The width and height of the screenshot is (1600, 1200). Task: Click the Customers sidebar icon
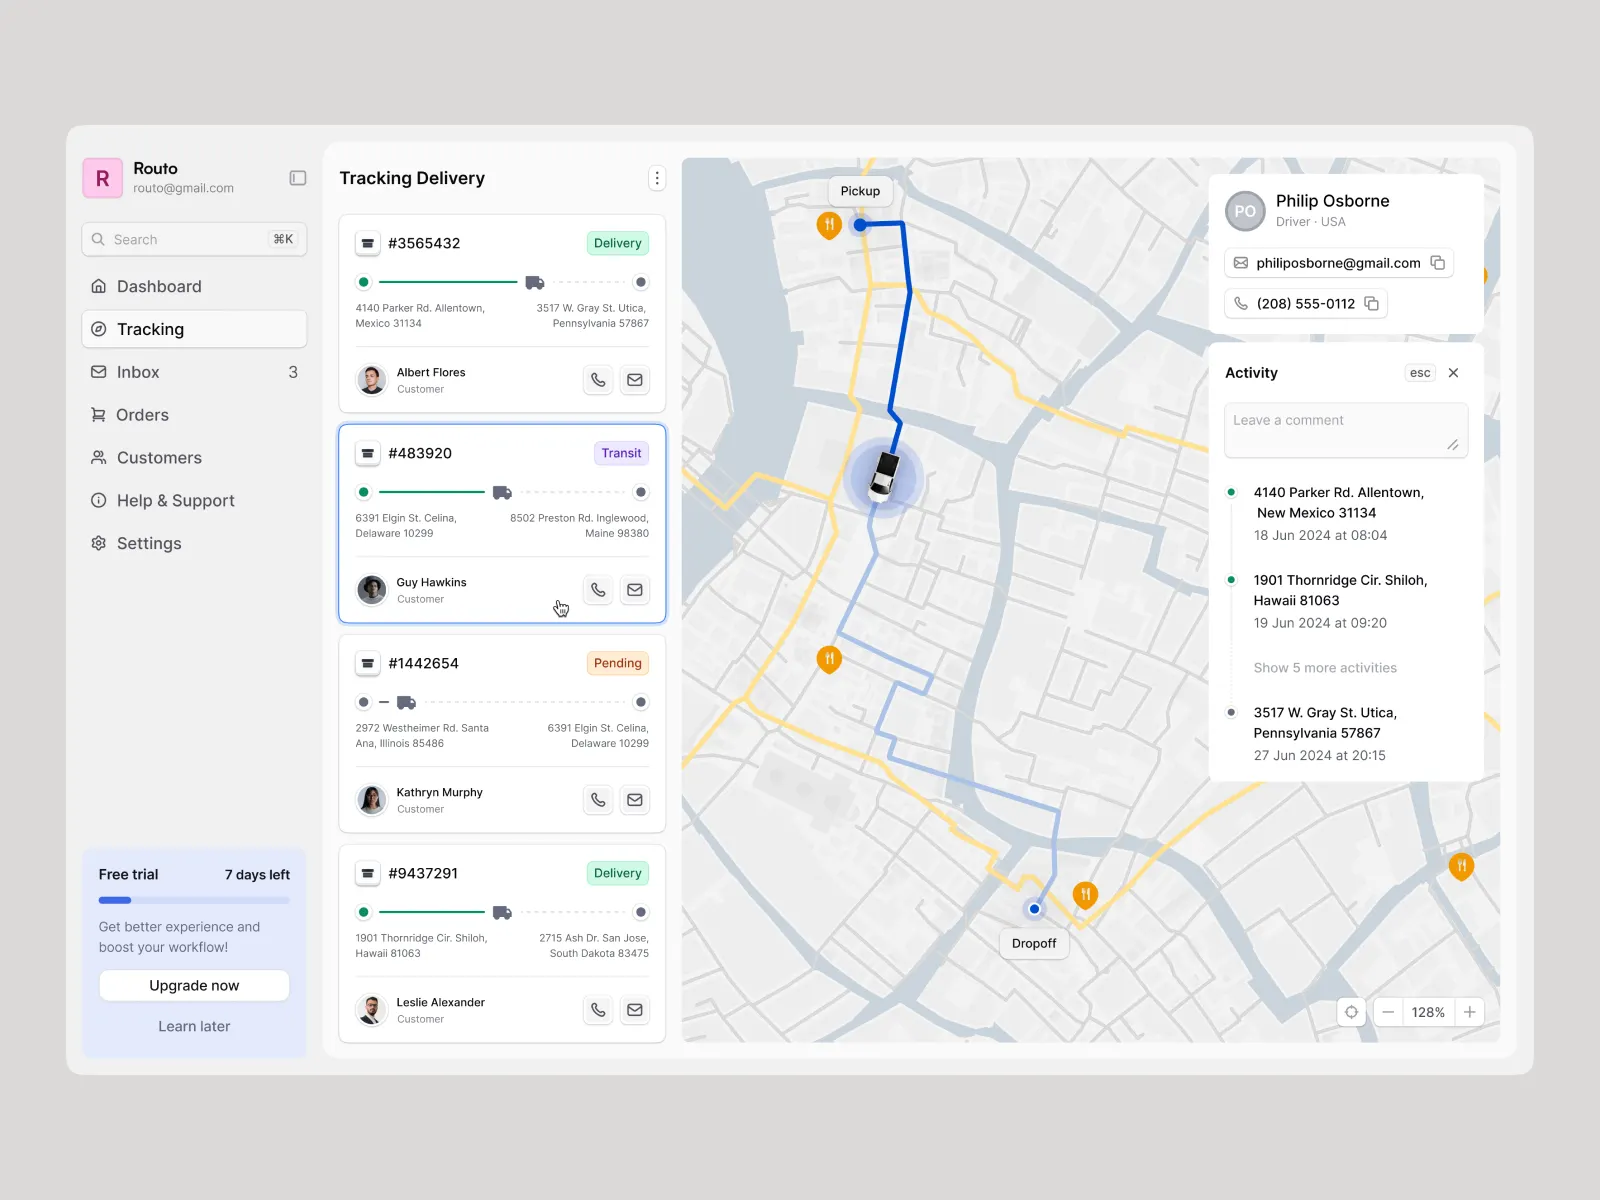[x=98, y=458]
